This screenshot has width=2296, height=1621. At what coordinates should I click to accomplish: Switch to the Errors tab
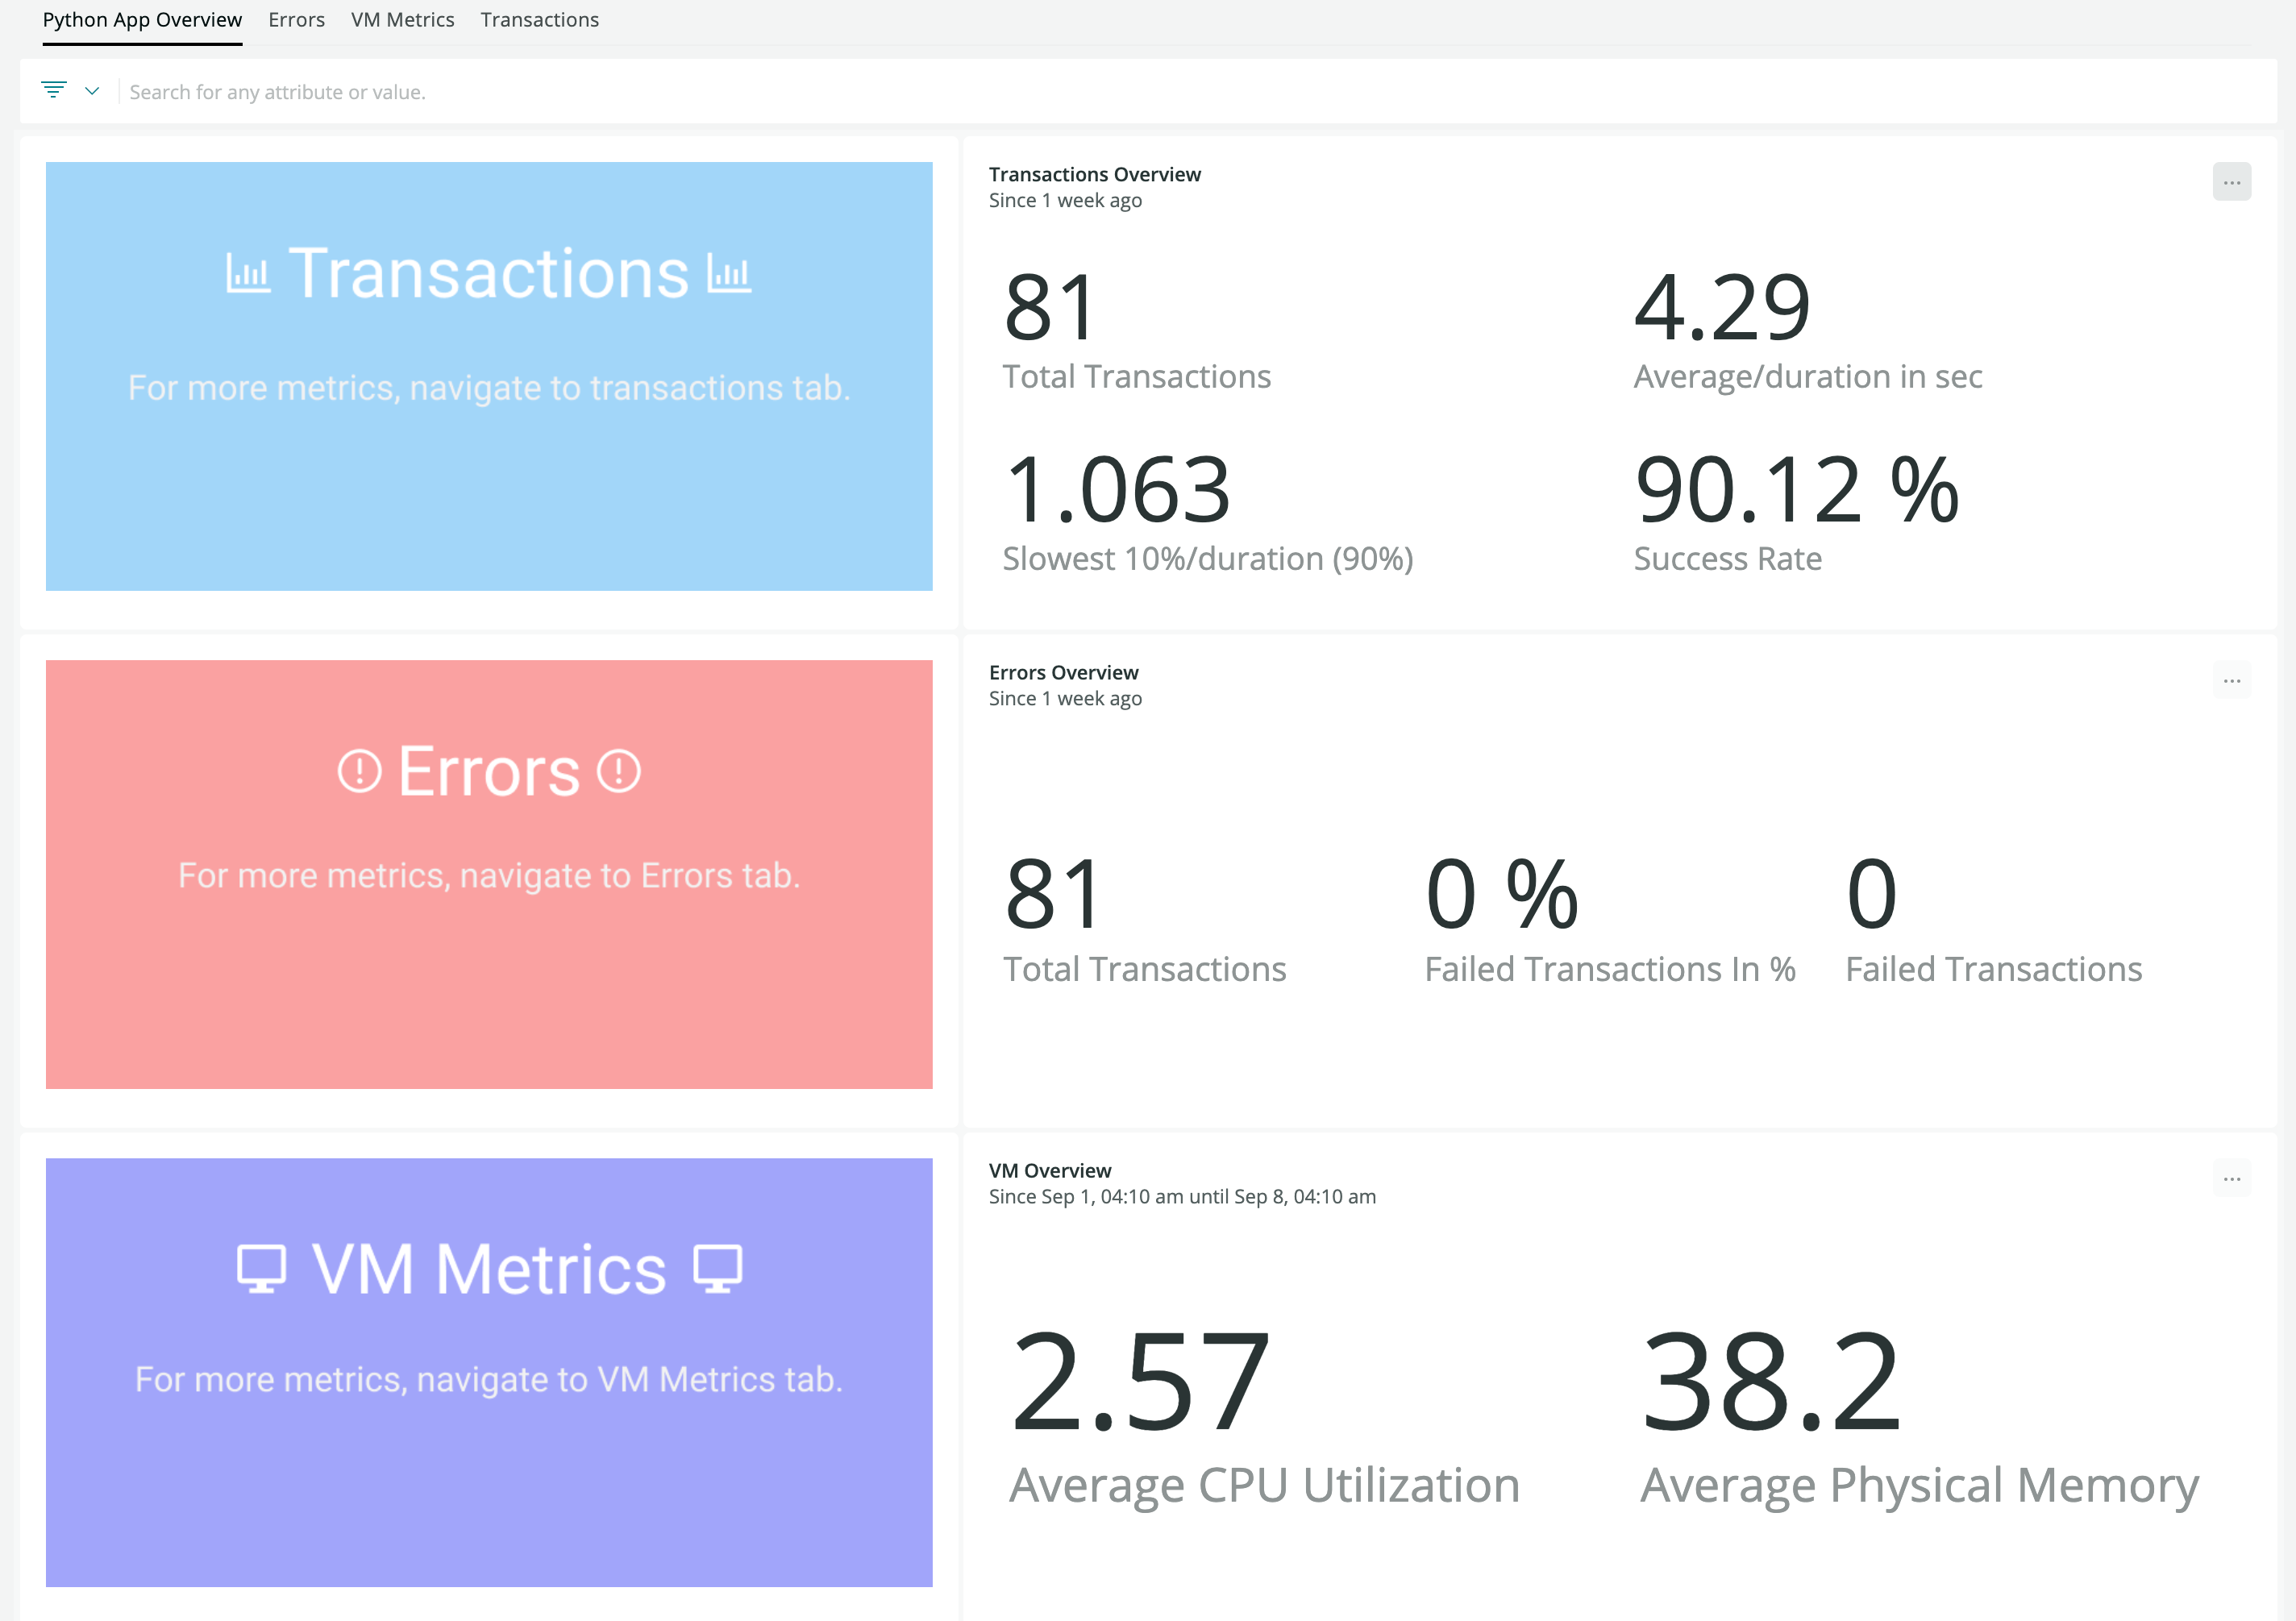296,20
